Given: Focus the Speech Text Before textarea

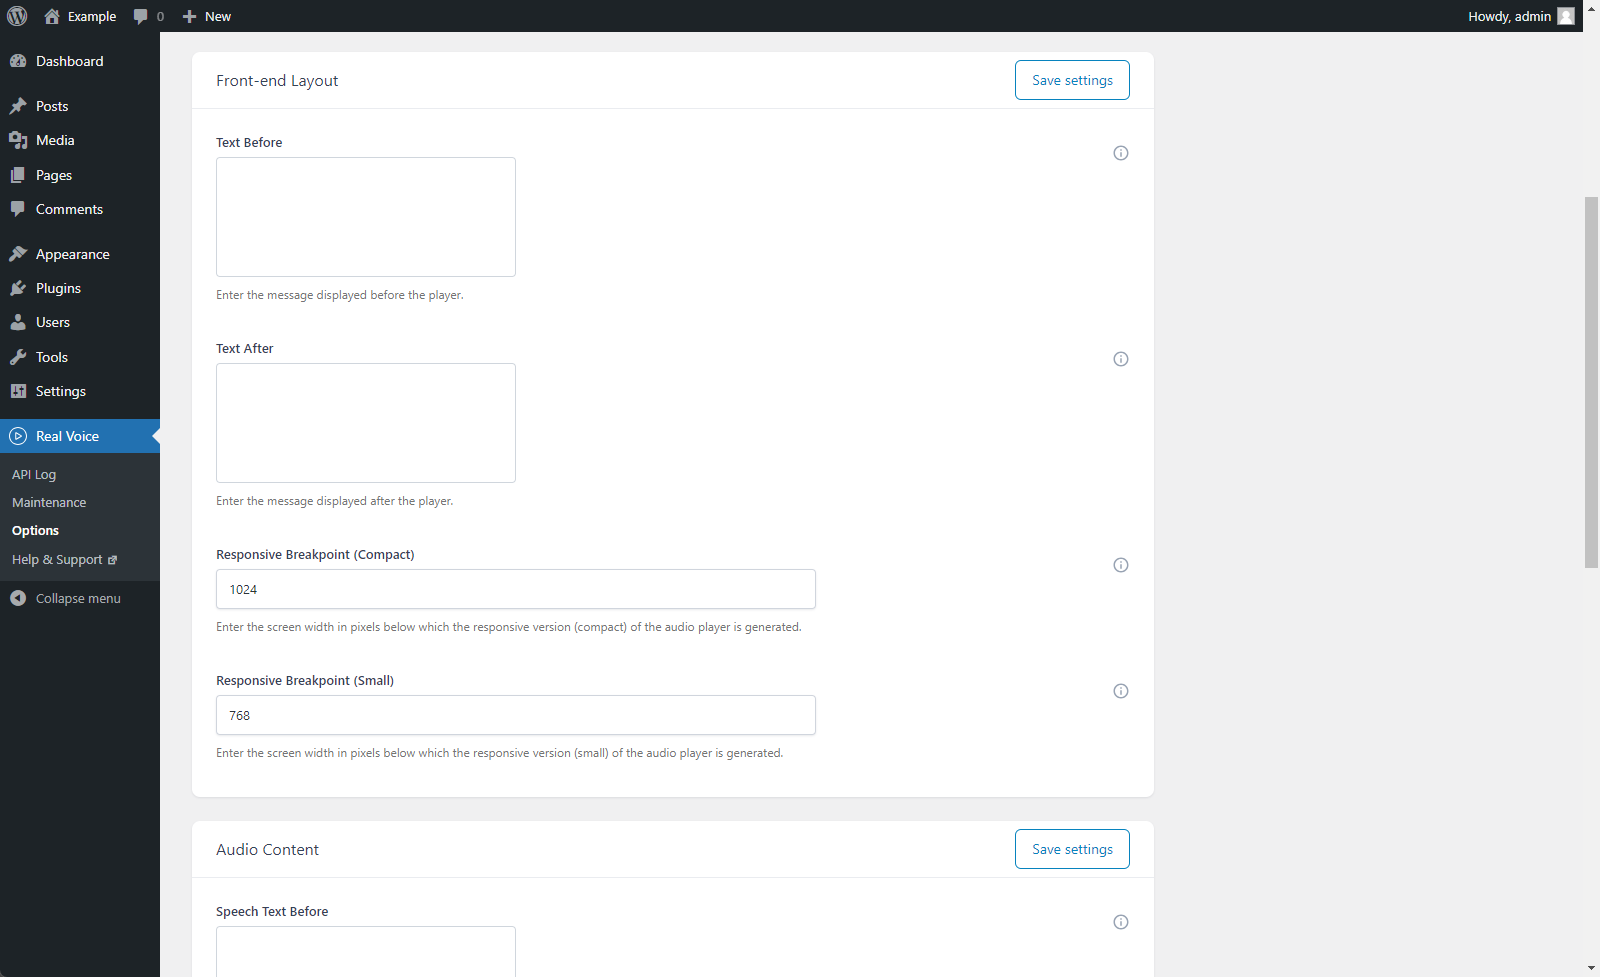Looking at the screenshot, I should (366, 951).
